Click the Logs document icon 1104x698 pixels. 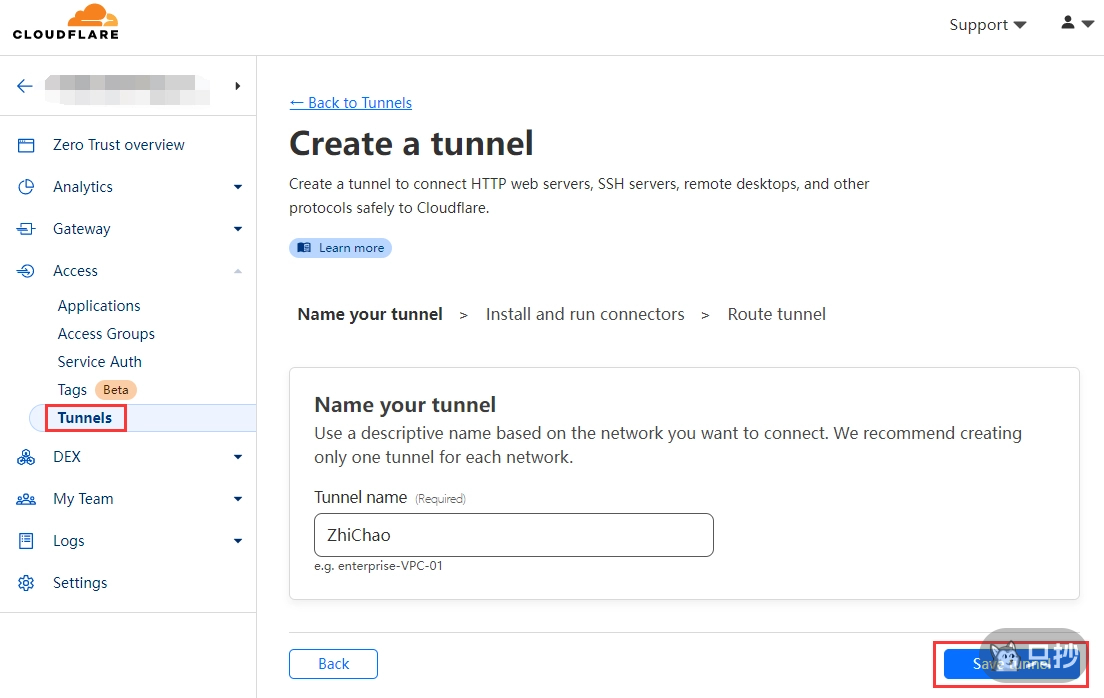pos(26,541)
